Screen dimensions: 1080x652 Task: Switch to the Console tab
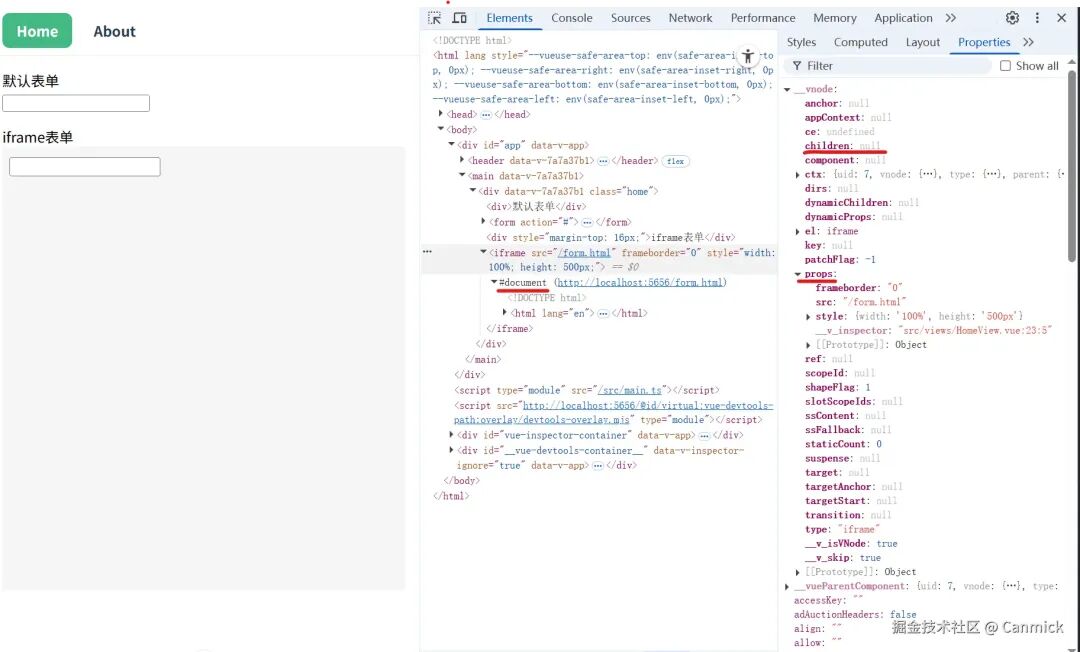(x=572, y=18)
